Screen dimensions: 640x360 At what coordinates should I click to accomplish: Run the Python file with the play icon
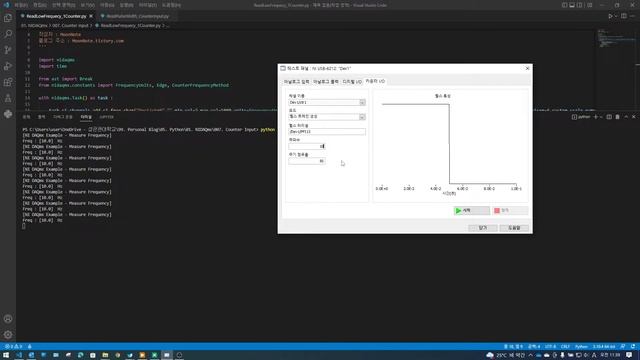[x=610, y=16]
